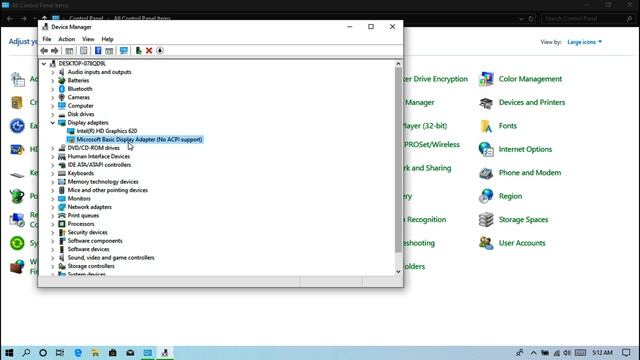Select Human Interface Devices

click(98, 156)
